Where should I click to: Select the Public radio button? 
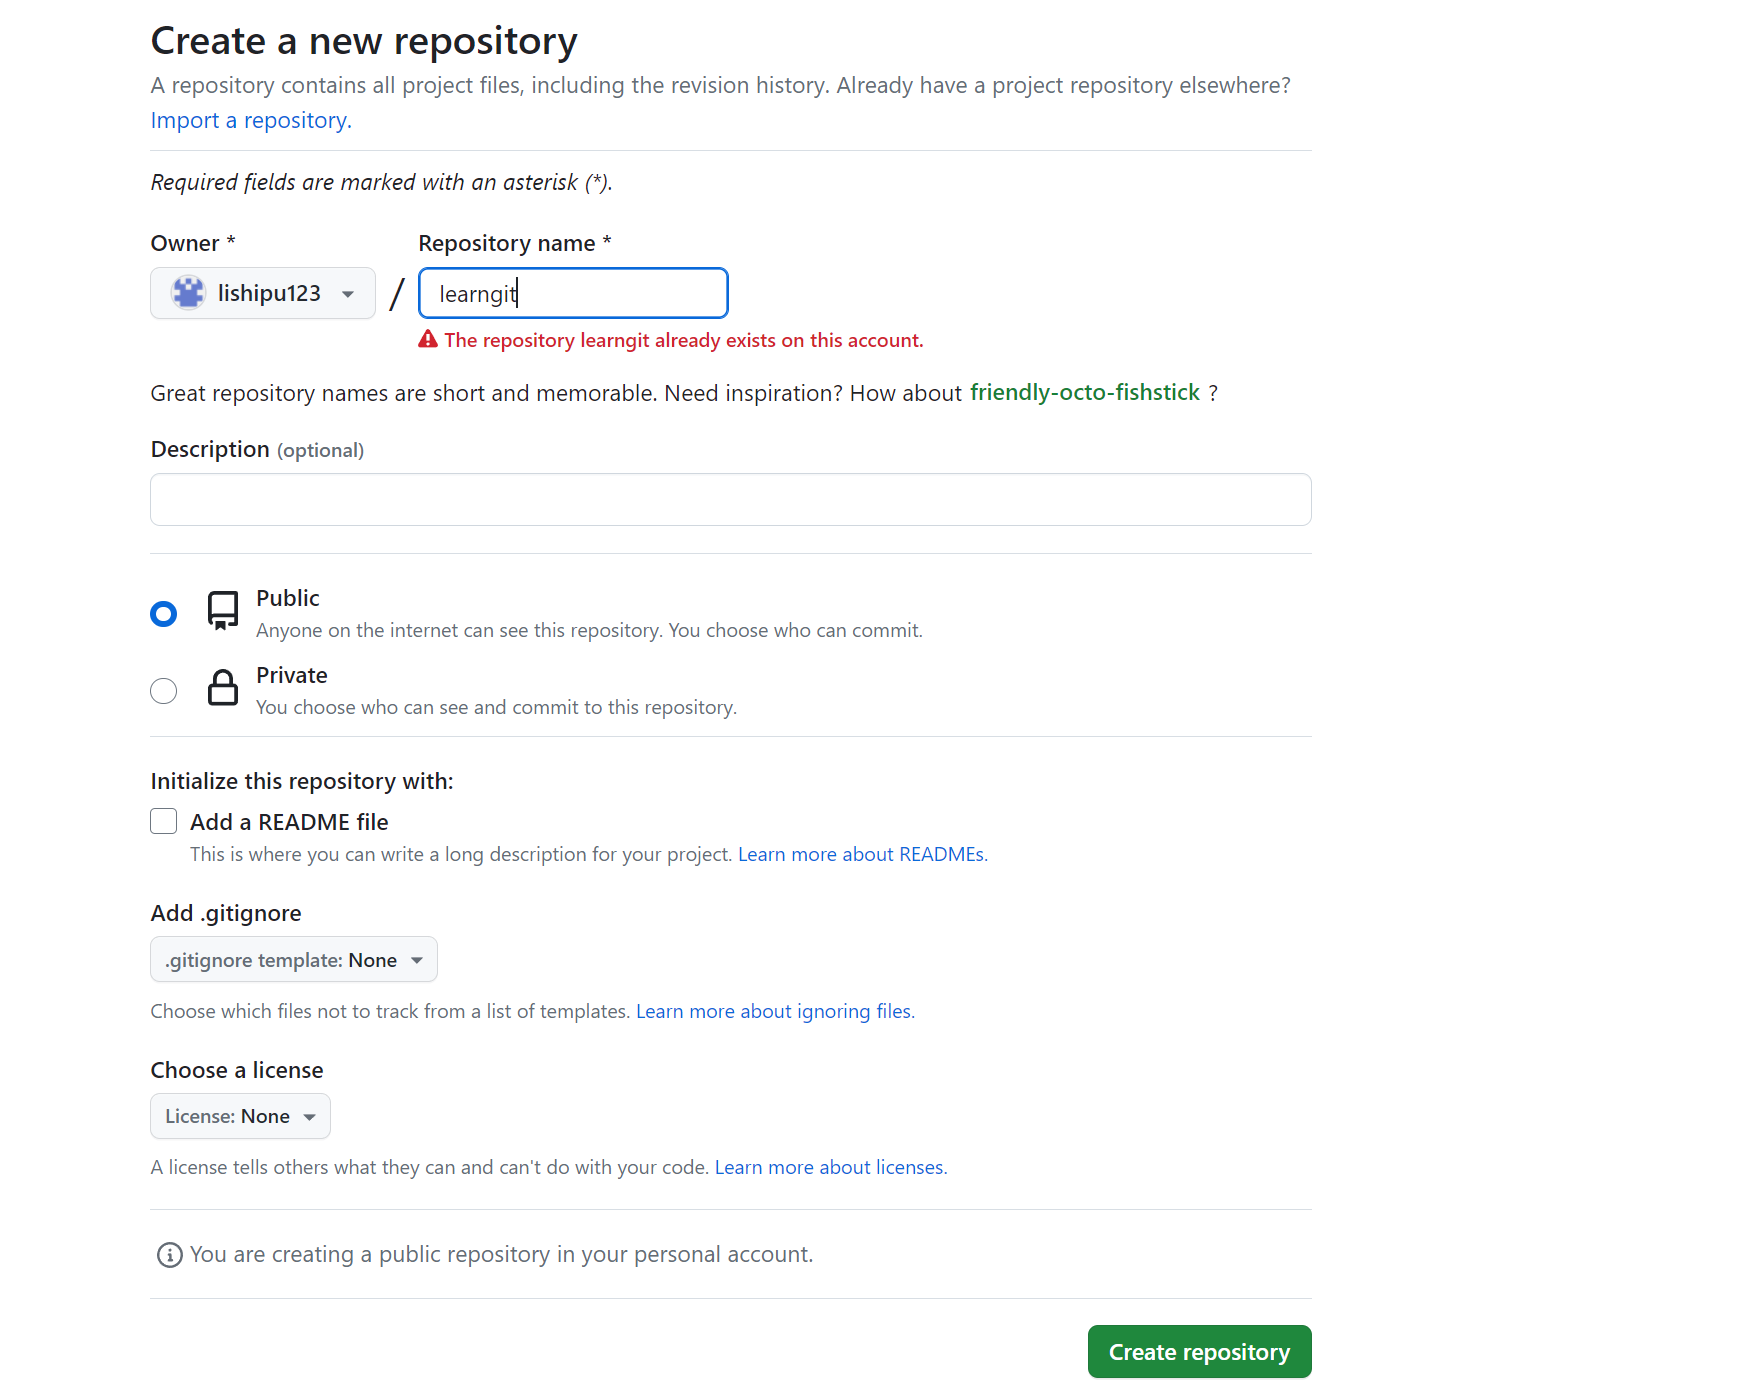point(164,613)
